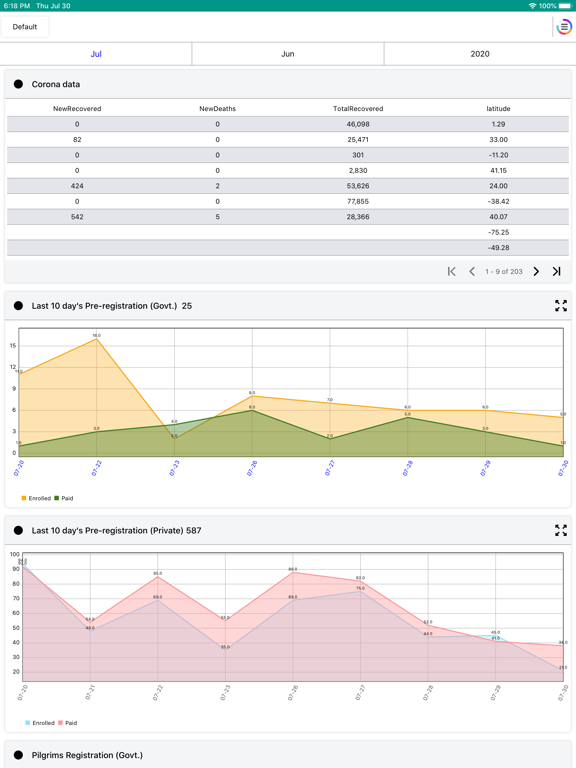Select the 25,471 TotalRecovered cell
The width and height of the screenshot is (576, 768).
point(358,140)
